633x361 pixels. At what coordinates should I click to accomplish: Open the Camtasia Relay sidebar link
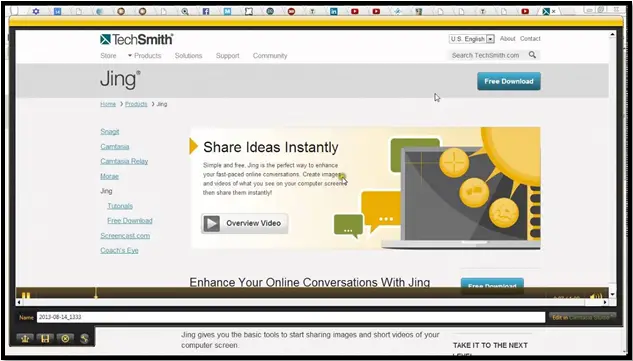click(124, 161)
